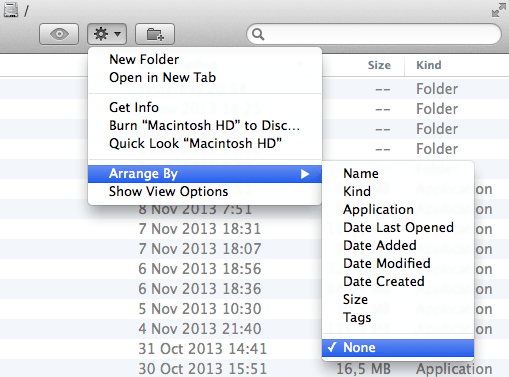Choose Quick Look "Macintosh HD"
This screenshot has width=509, height=377.
(x=205, y=144)
